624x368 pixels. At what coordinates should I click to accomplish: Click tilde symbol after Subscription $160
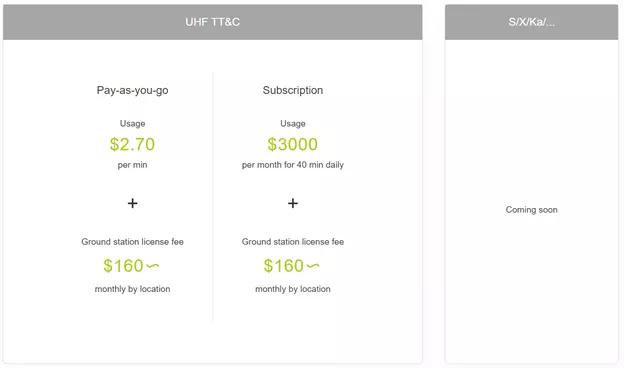tap(313, 266)
